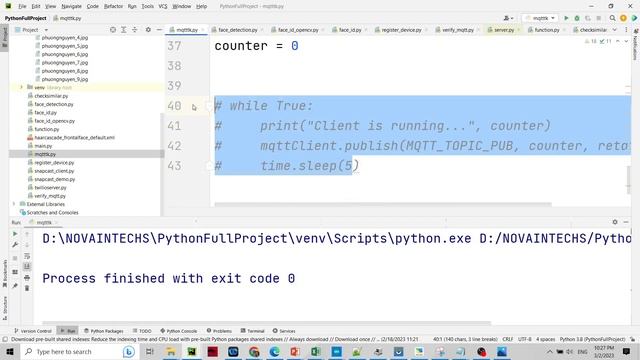
Task: Open the mqttk run configuration dropdown
Action: 540,18
